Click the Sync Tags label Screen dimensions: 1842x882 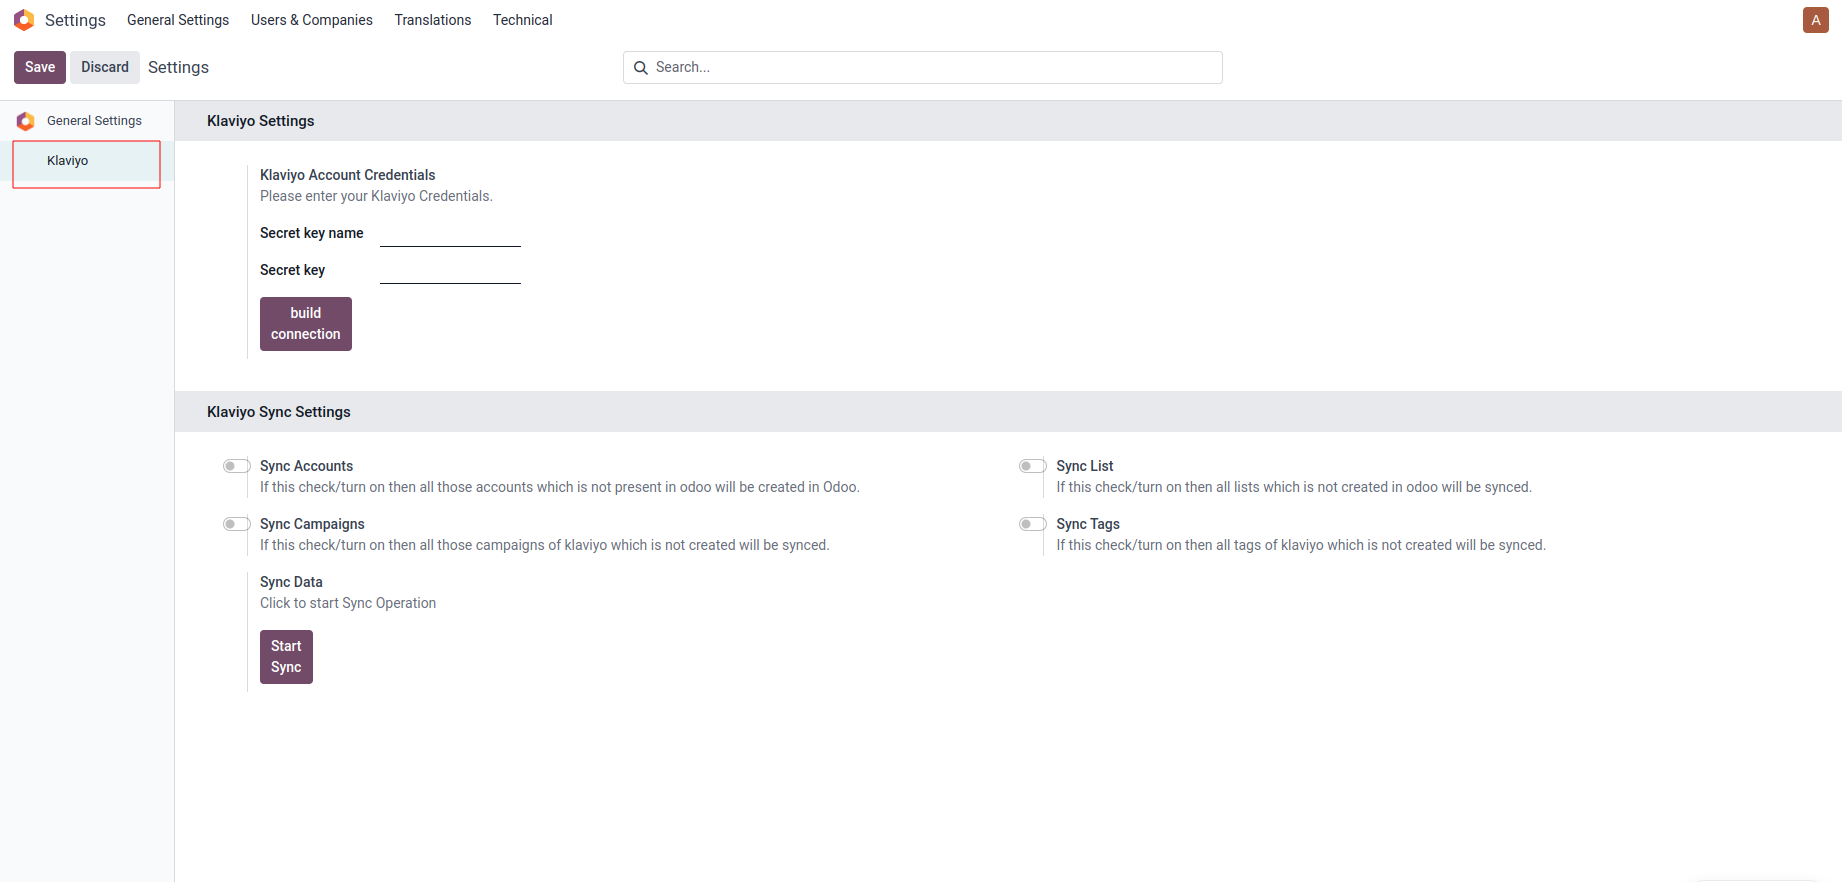click(1088, 524)
